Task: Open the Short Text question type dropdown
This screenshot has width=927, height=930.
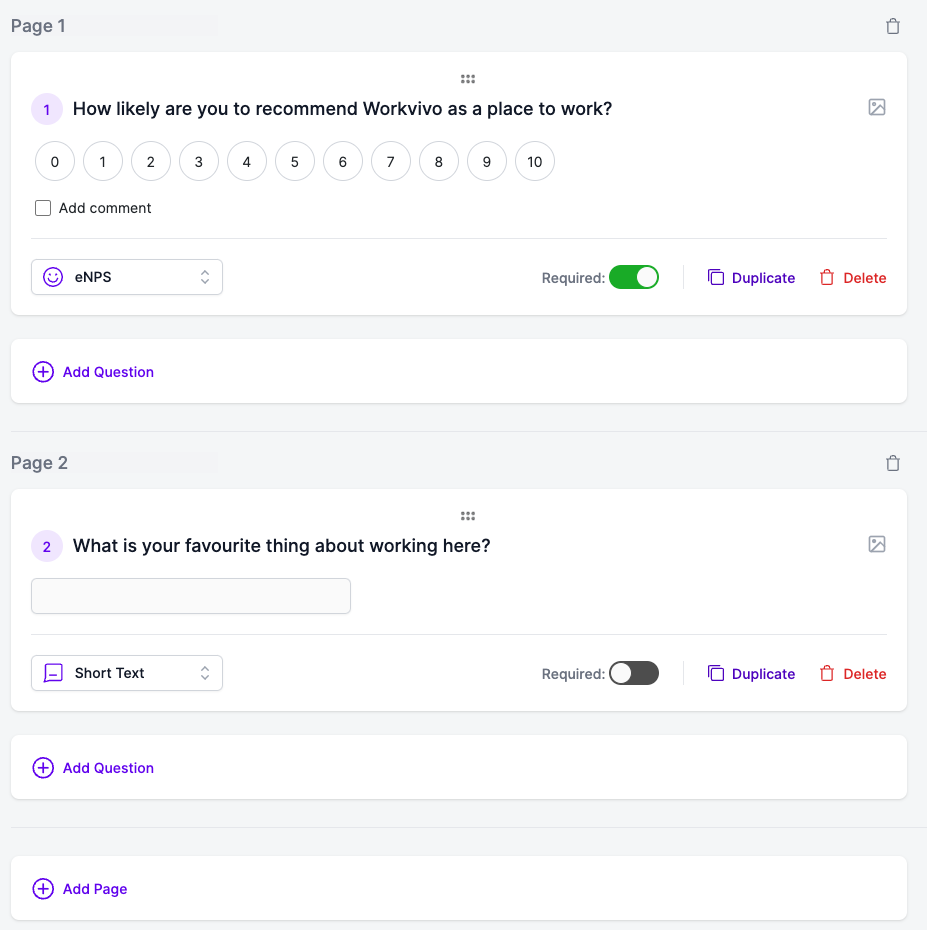Action: point(127,673)
